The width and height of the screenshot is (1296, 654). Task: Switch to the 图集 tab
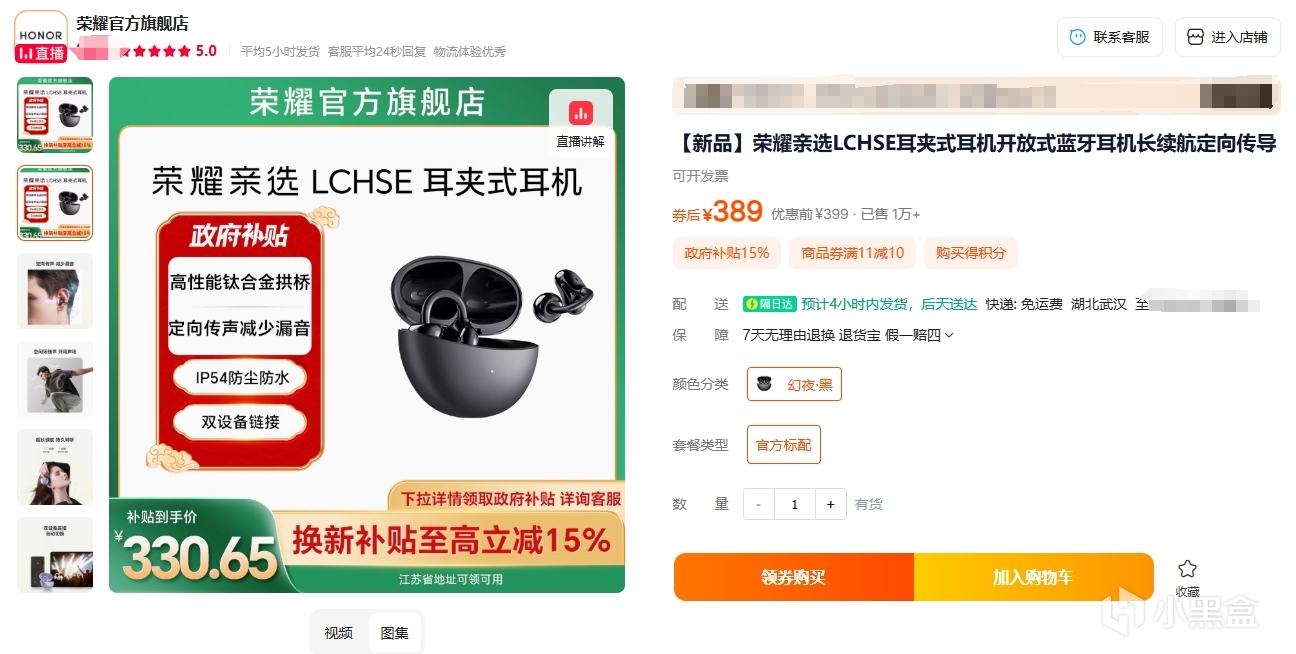(395, 633)
